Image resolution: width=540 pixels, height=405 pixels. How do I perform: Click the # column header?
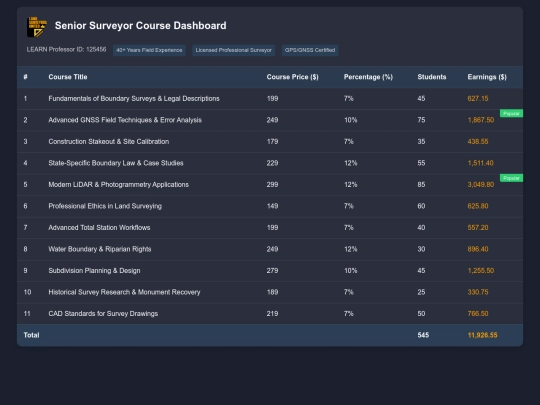(x=25, y=77)
